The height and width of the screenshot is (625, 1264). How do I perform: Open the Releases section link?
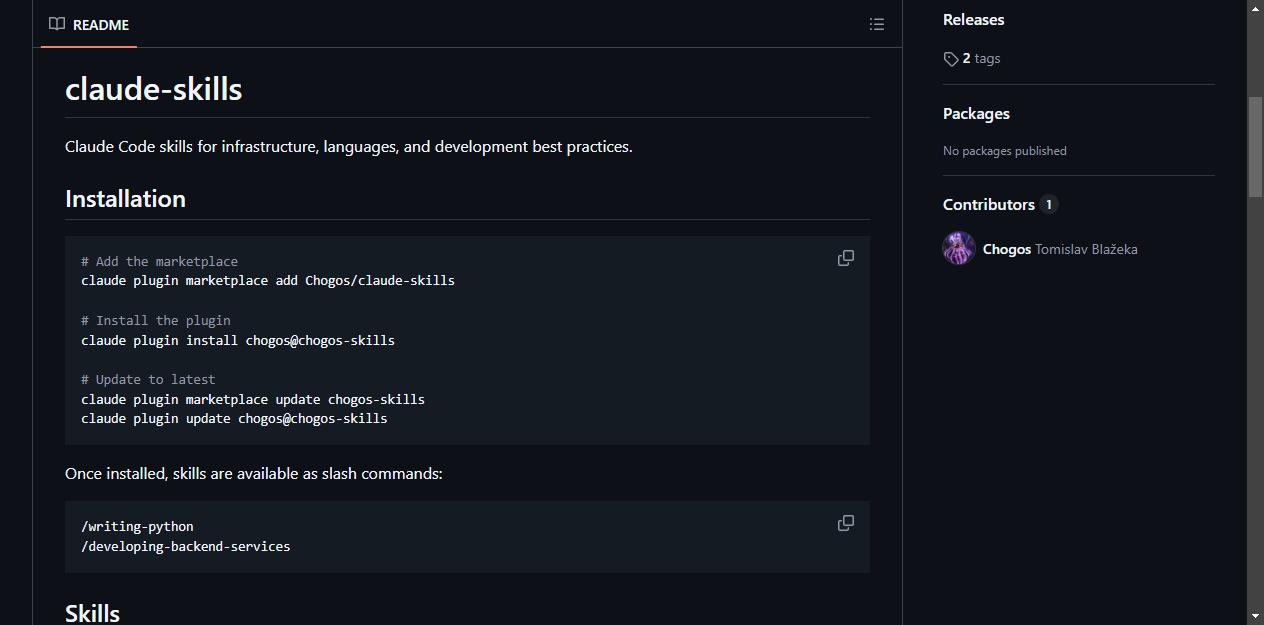coord(973,20)
